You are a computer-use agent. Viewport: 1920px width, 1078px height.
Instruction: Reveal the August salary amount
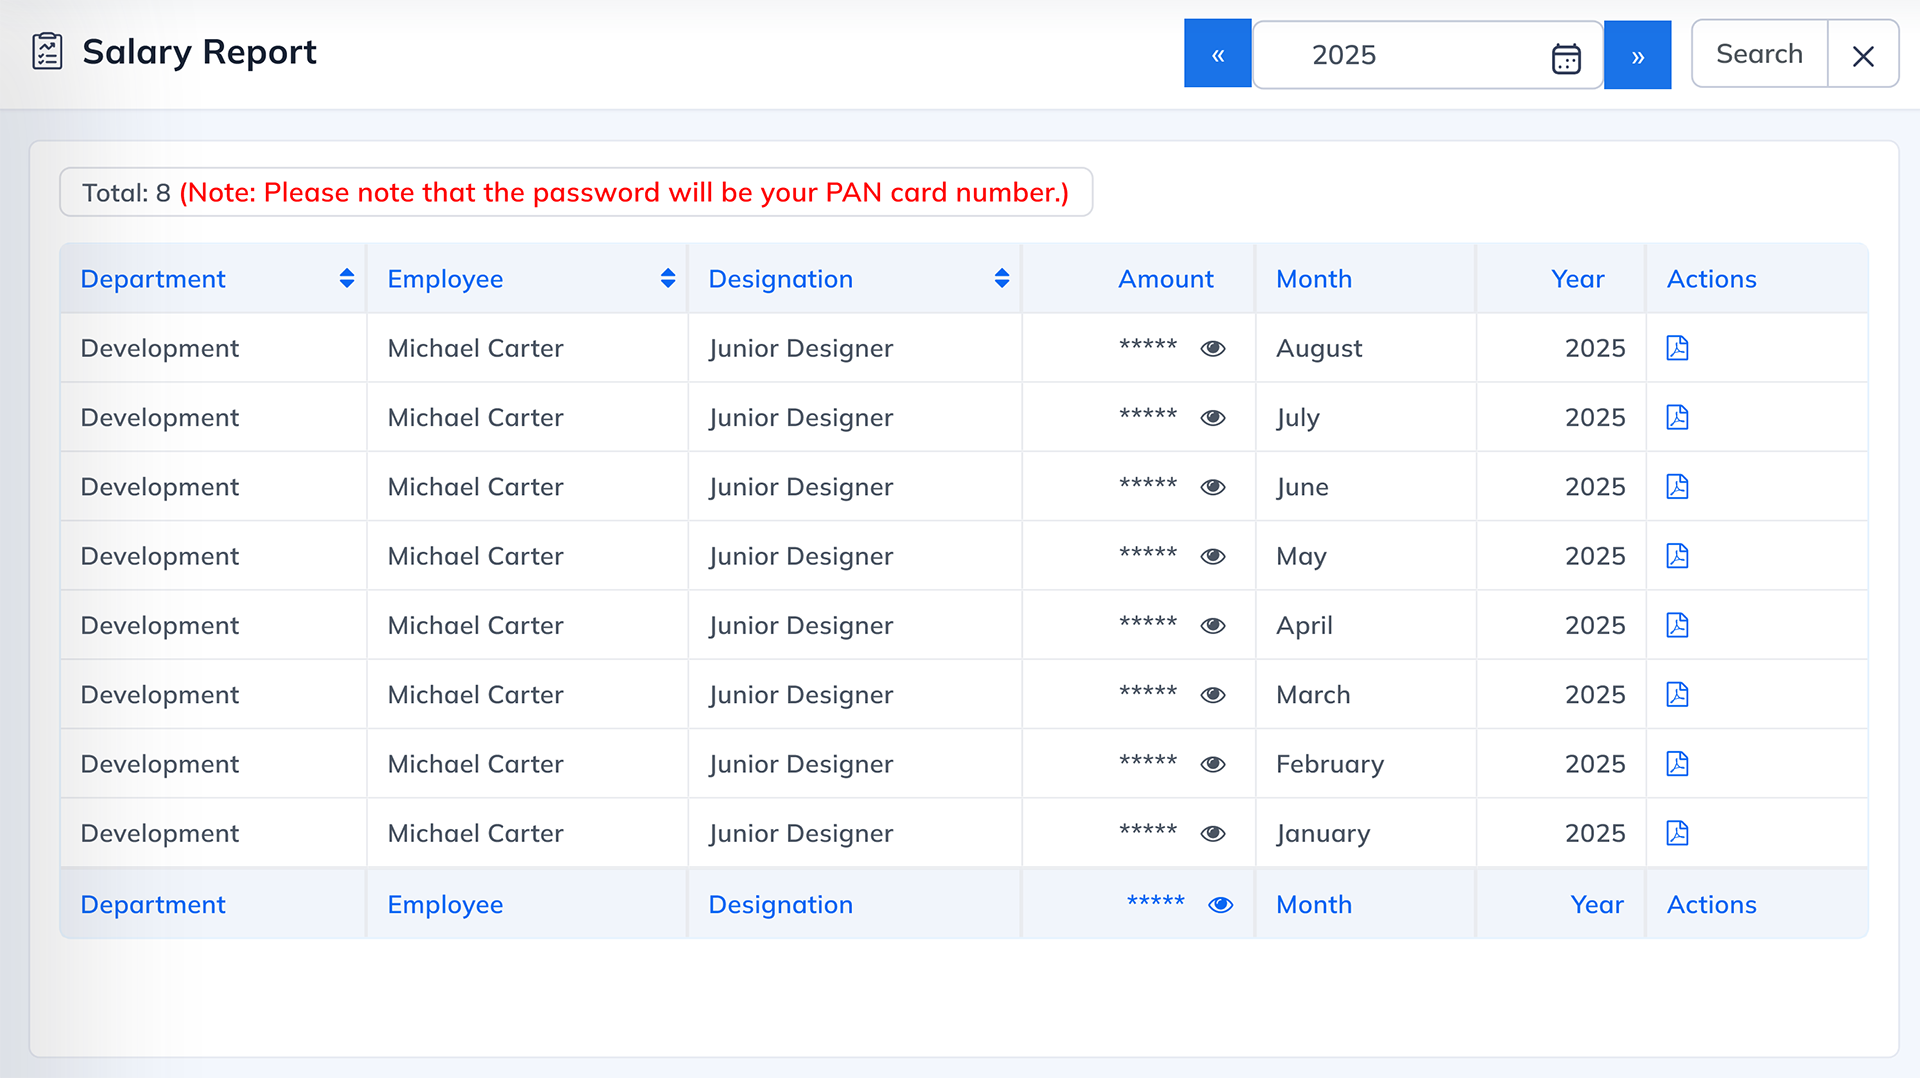point(1213,348)
